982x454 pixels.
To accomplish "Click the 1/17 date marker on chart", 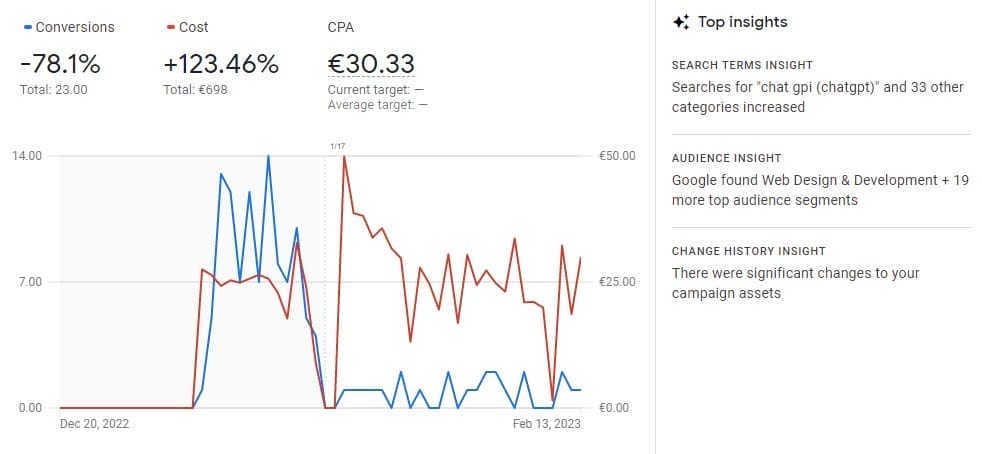I will click(x=337, y=146).
